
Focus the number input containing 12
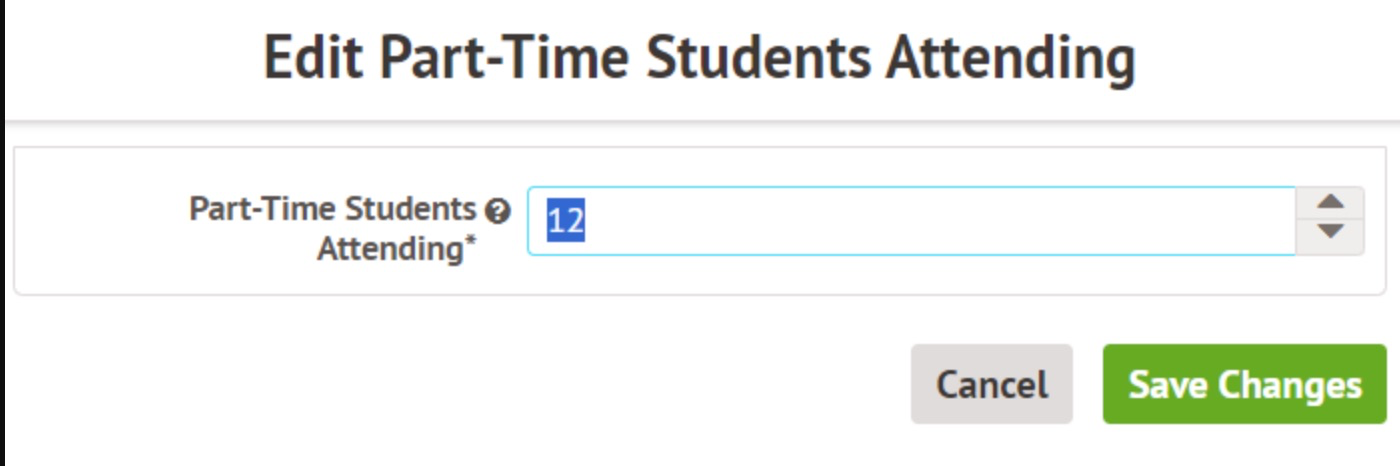coord(910,221)
